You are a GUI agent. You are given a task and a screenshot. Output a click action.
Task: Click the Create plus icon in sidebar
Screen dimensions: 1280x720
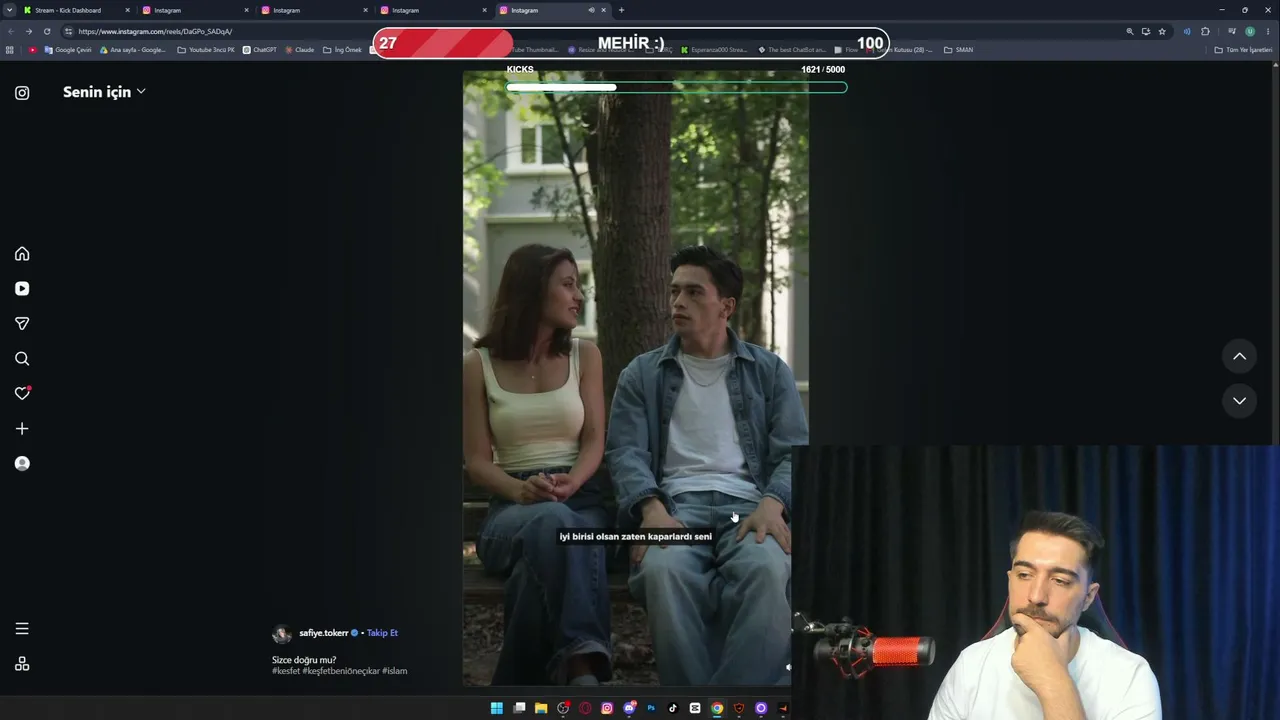tap(22, 429)
